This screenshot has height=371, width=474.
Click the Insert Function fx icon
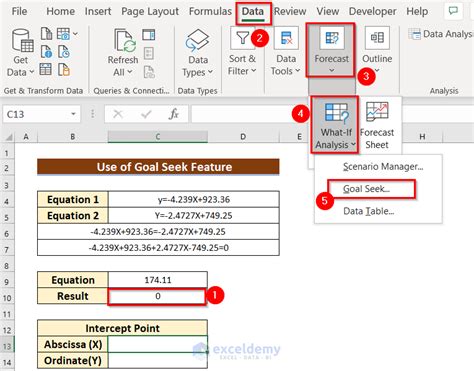coord(174,114)
